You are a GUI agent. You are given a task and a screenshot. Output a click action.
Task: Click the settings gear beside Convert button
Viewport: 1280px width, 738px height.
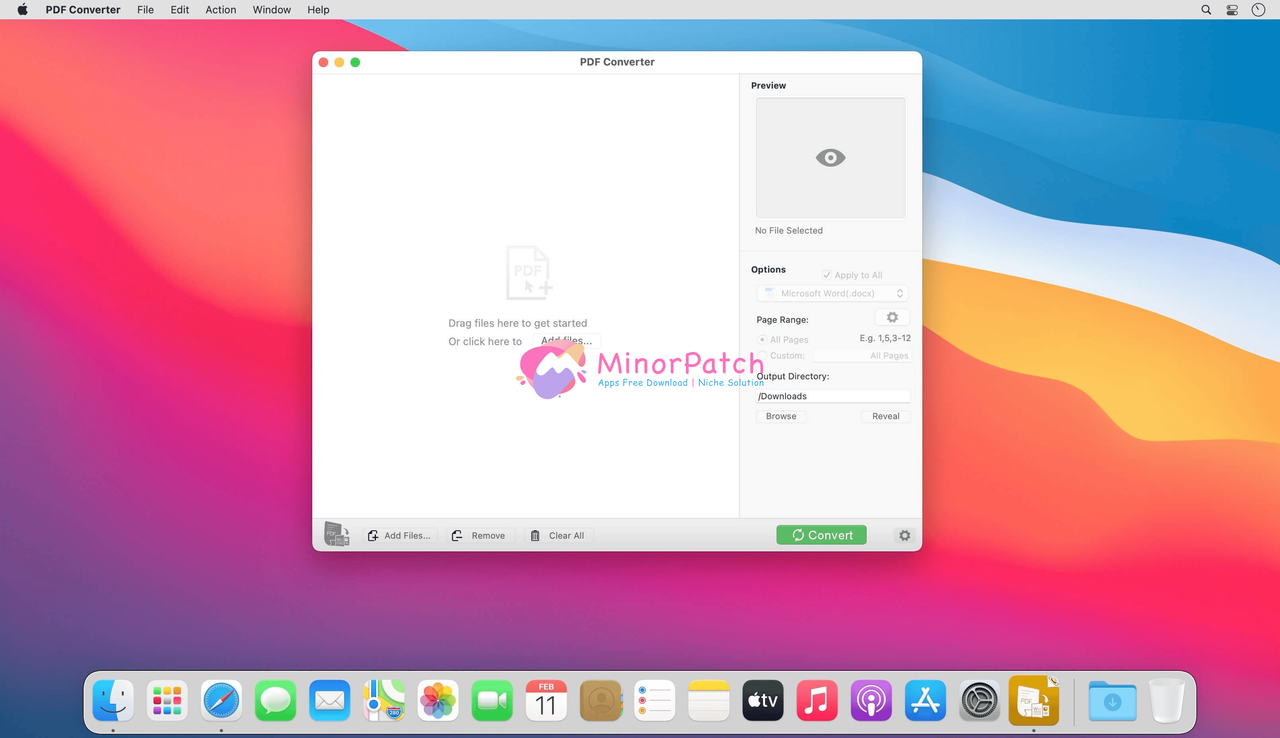(904, 535)
